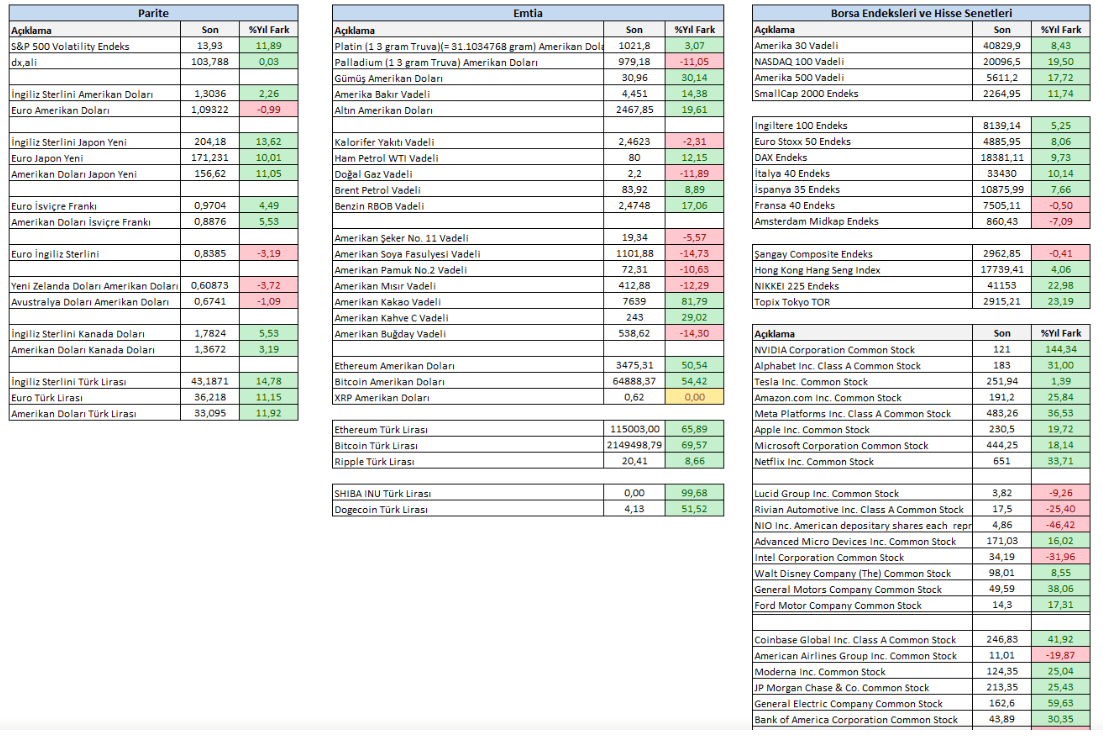Click the NVIDIA change cell 144,34
The height and width of the screenshot is (740, 1103).
click(x=1061, y=350)
